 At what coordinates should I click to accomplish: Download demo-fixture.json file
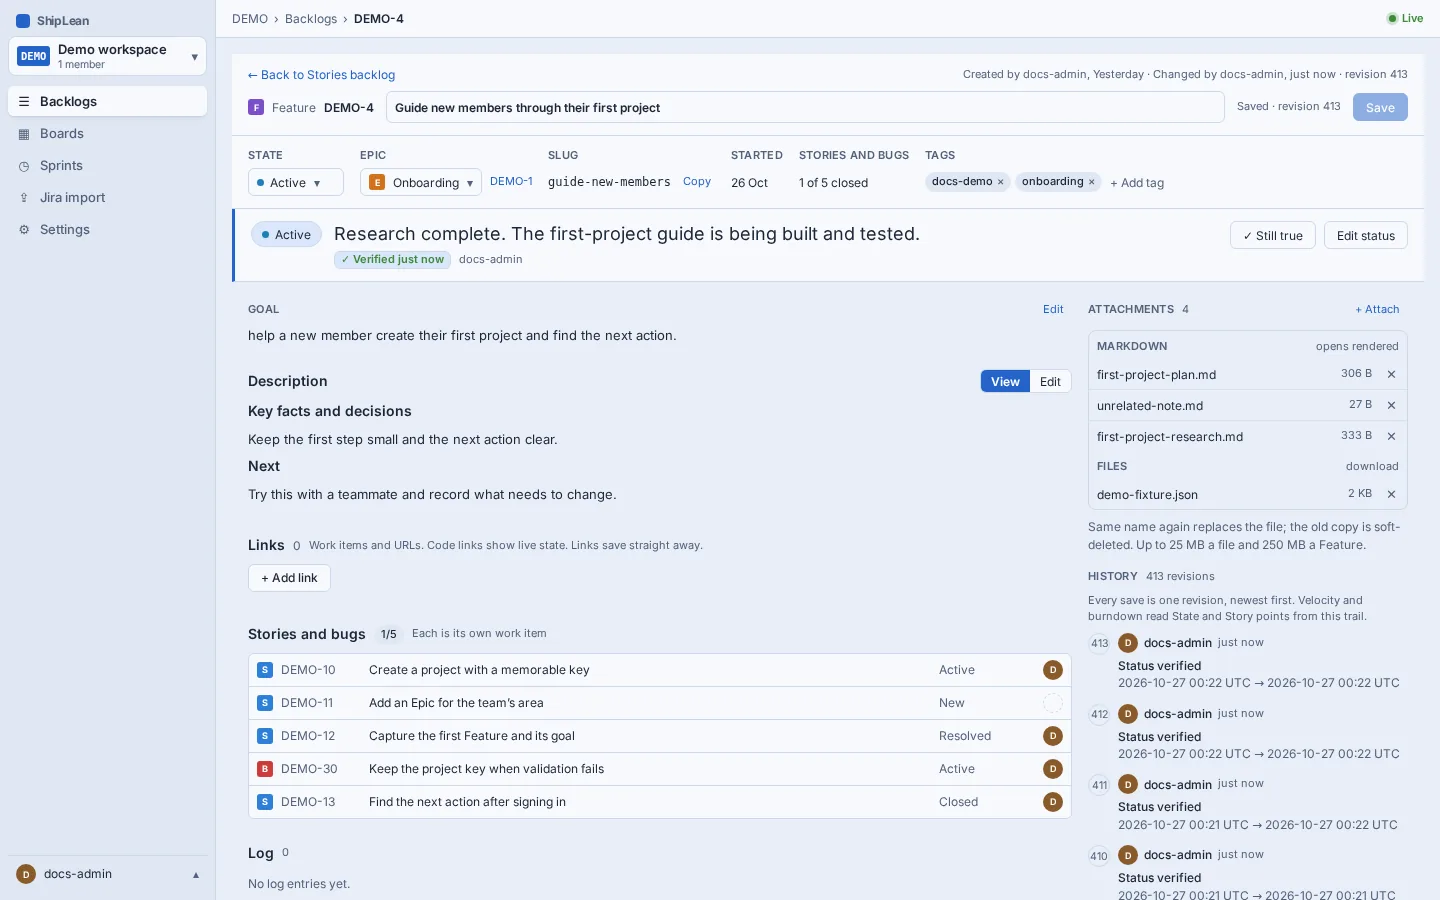coord(1147,495)
